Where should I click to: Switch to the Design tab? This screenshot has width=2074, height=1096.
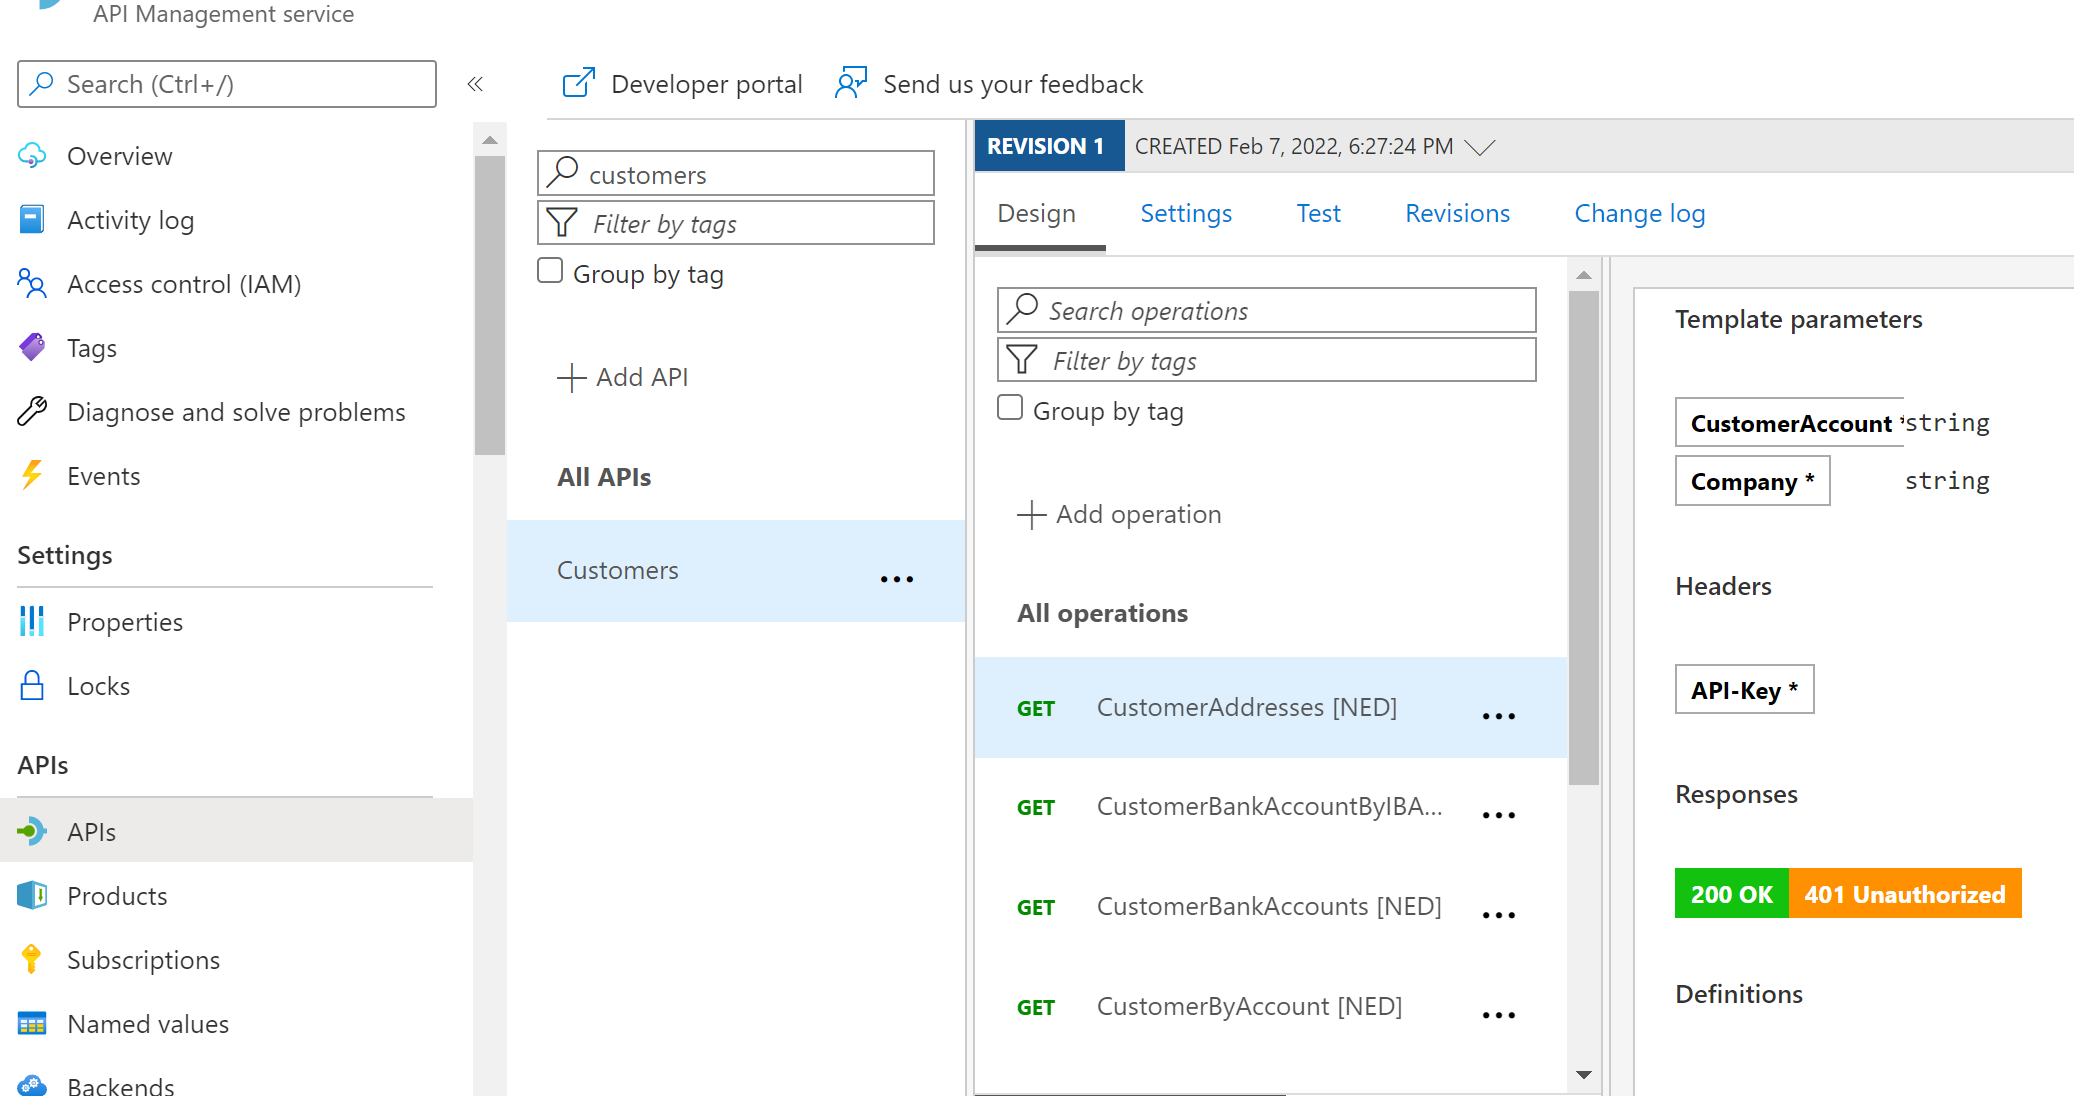[1037, 213]
